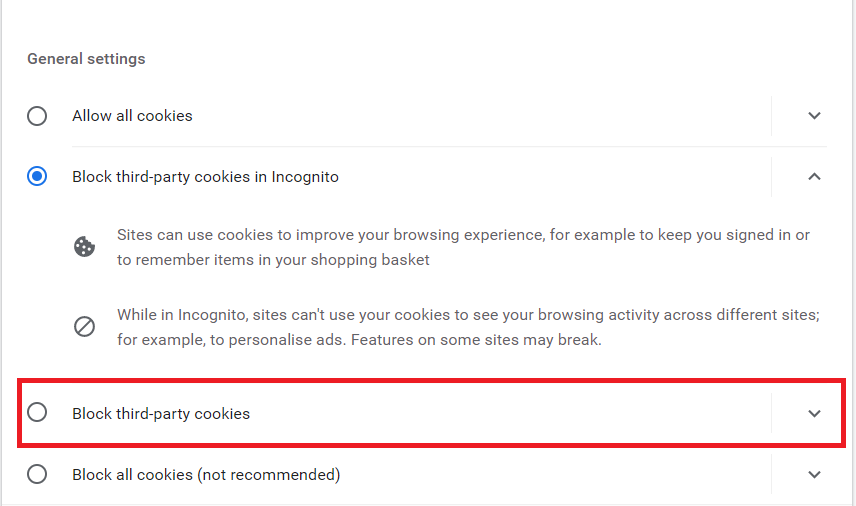Click the Incognito browsing activity description text
The image size is (856, 506).
pyautogui.click(x=468, y=327)
